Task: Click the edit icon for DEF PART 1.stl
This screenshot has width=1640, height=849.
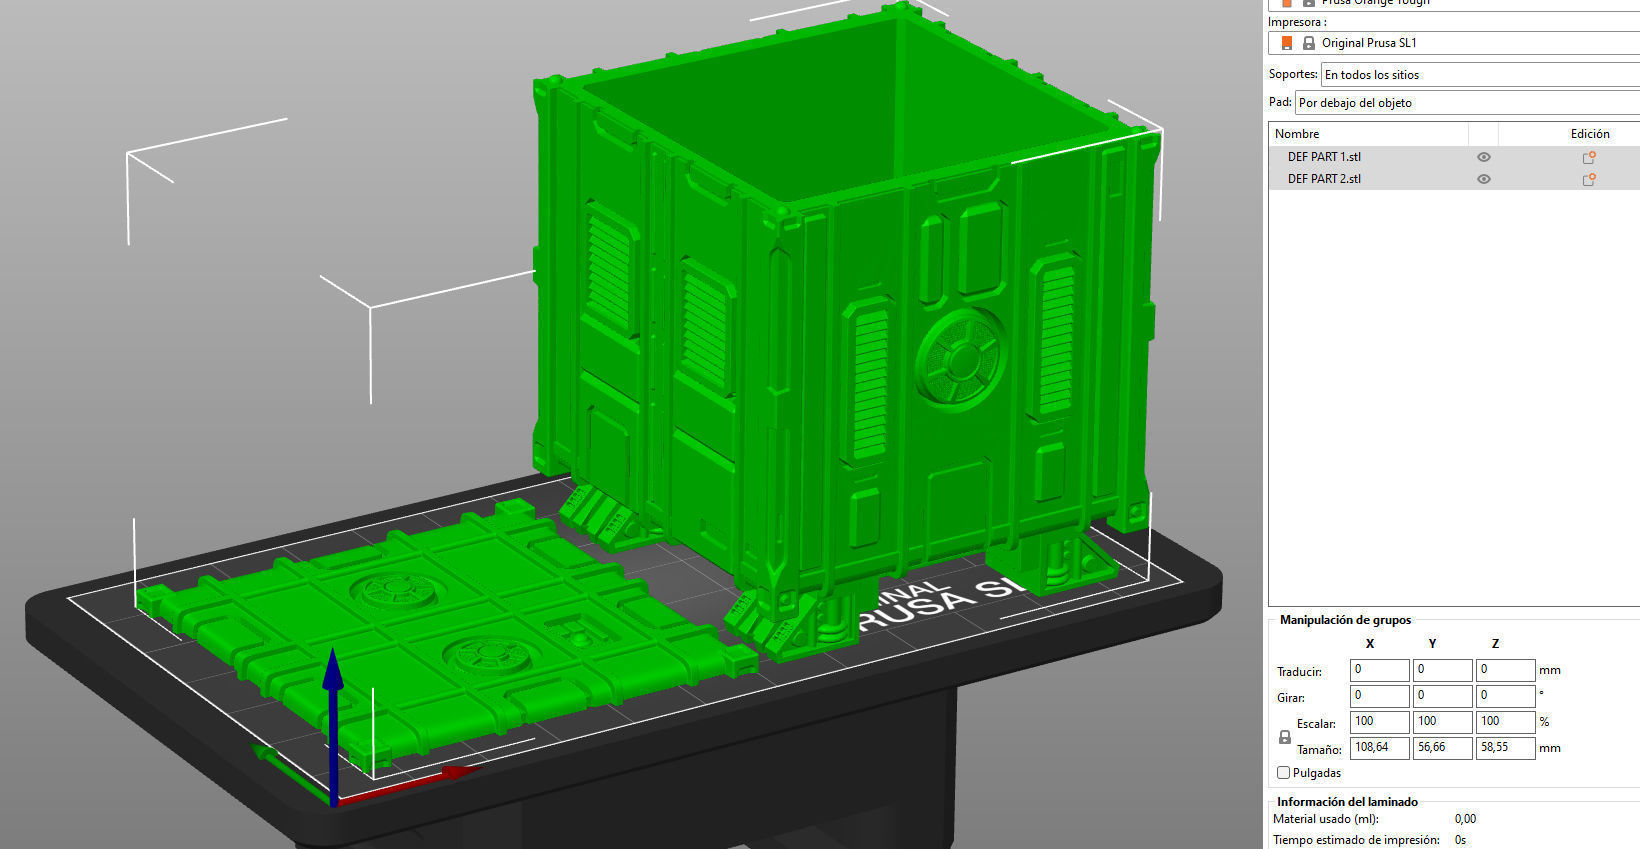Action: click(1588, 157)
